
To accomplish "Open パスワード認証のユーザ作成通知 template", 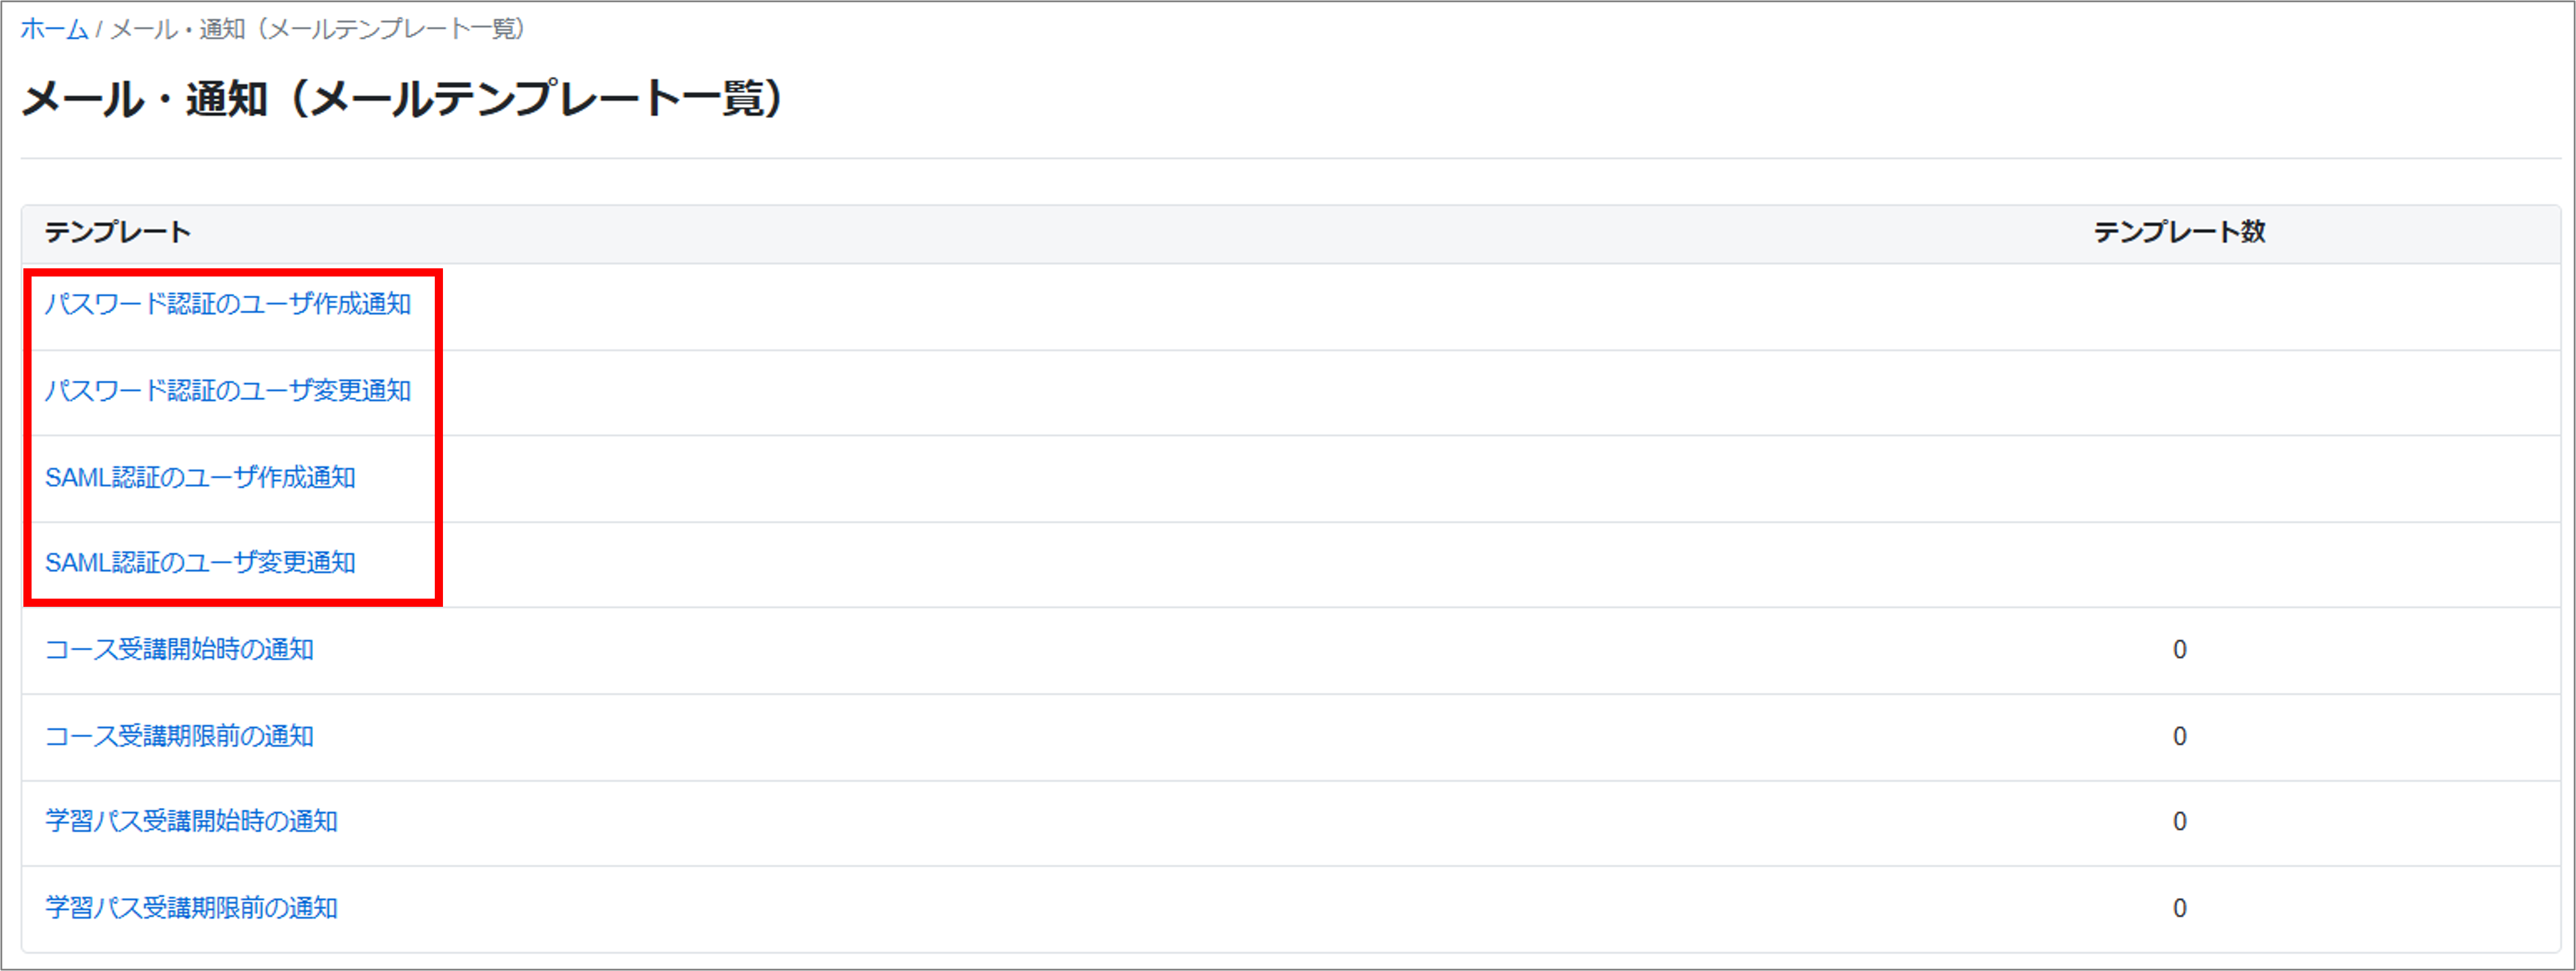I will (228, 304).
